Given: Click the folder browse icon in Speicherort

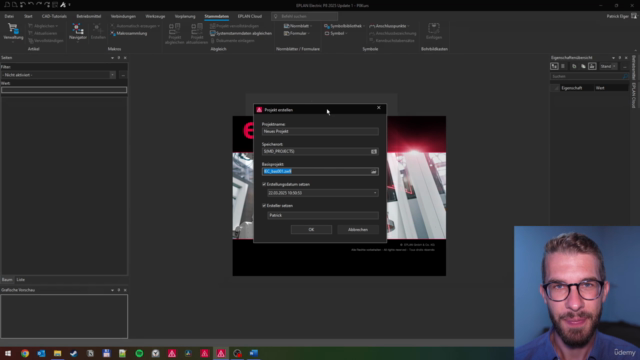Looking at the screenshot, I should pyautogui.click(x=374, y=151).
